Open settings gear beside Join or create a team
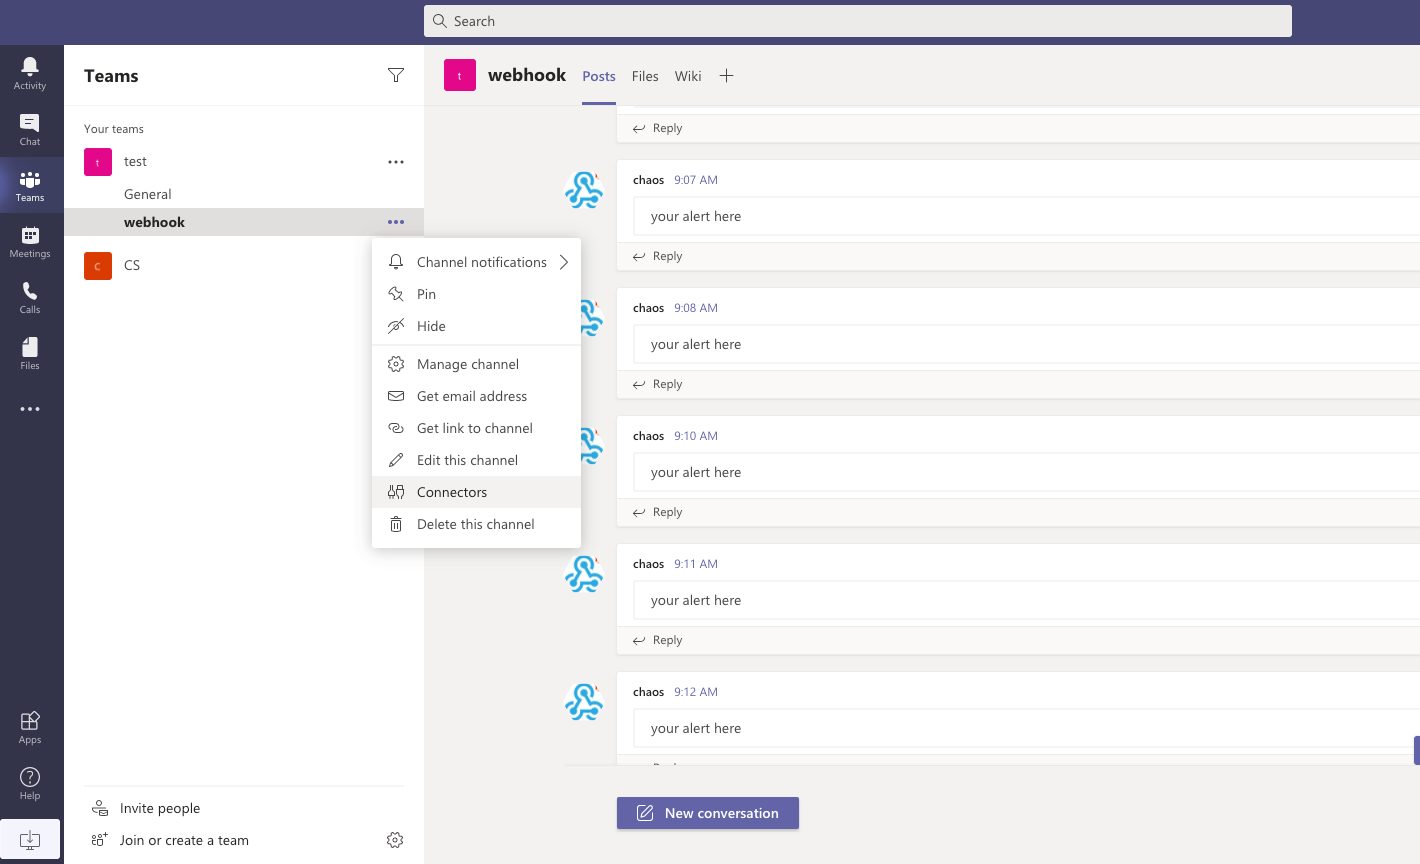 tap(395, 840)
